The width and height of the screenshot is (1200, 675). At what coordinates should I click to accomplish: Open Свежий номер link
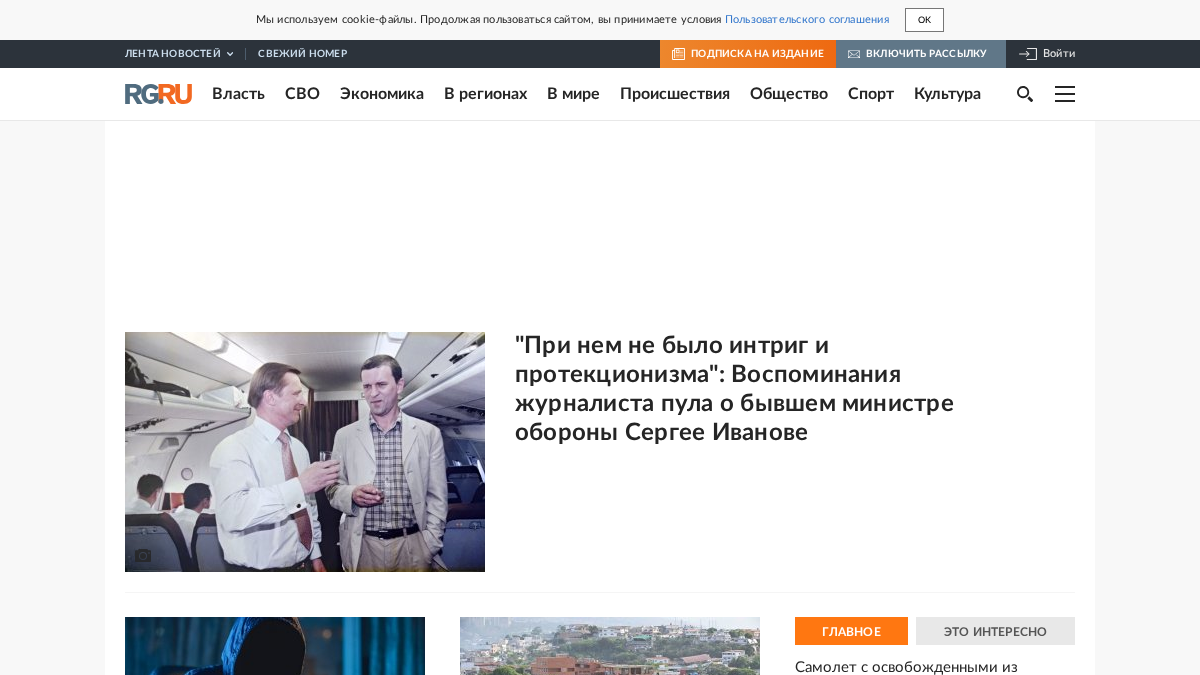click(302, 54)
